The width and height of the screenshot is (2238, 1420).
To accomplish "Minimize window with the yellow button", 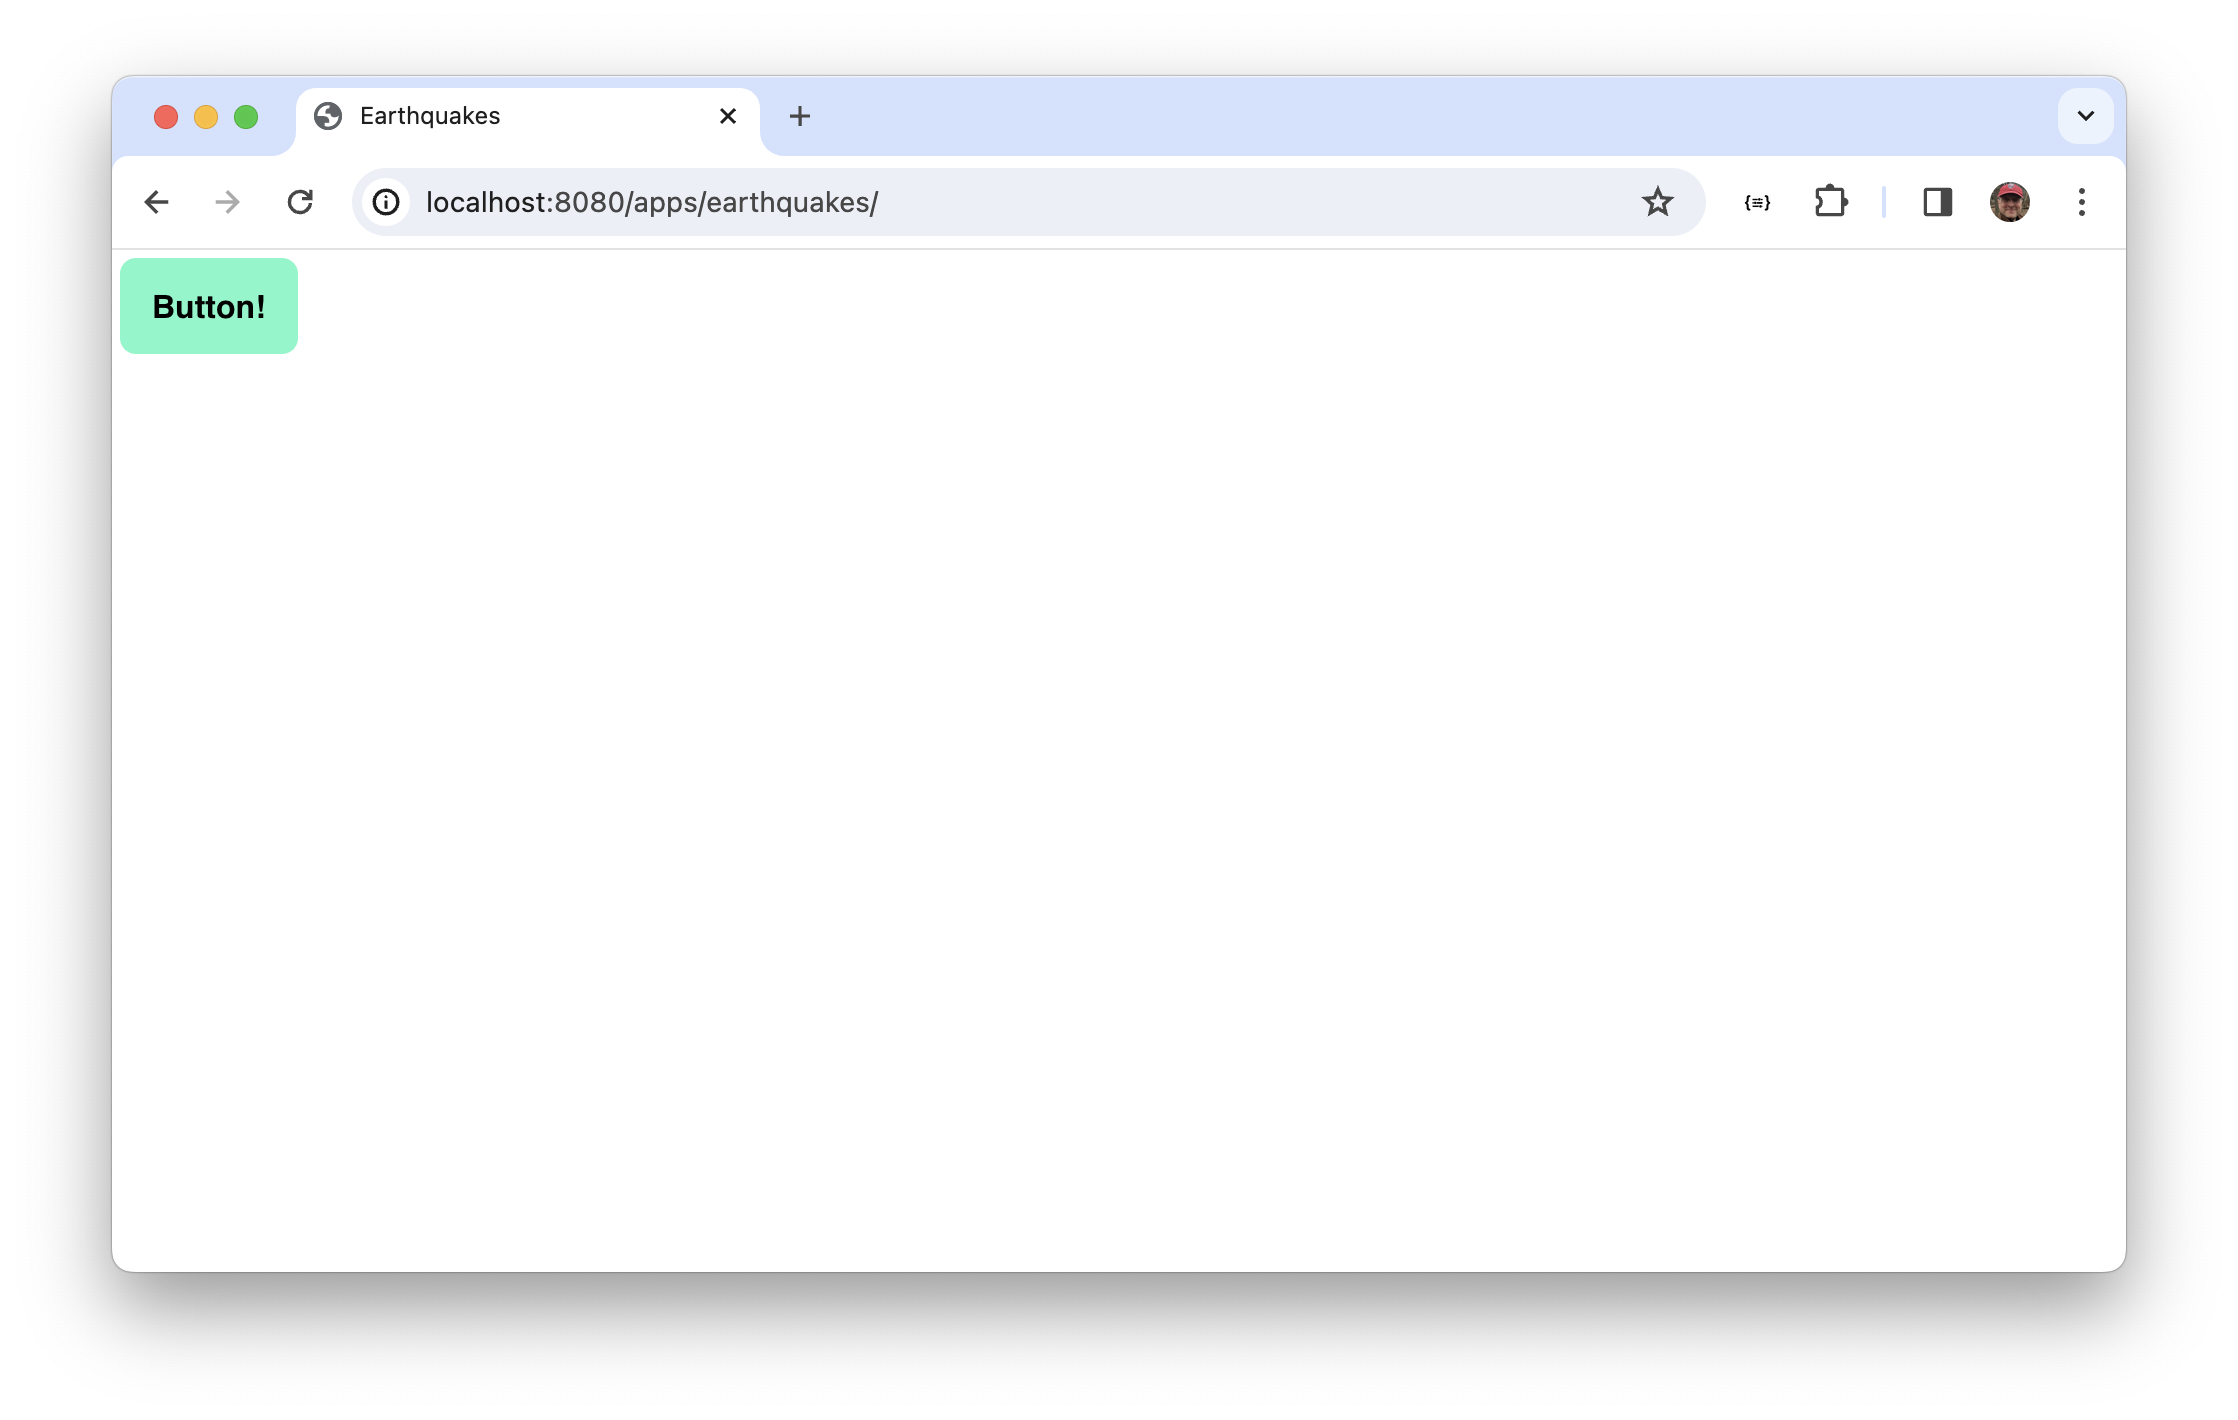I will (x=206, y=117).
